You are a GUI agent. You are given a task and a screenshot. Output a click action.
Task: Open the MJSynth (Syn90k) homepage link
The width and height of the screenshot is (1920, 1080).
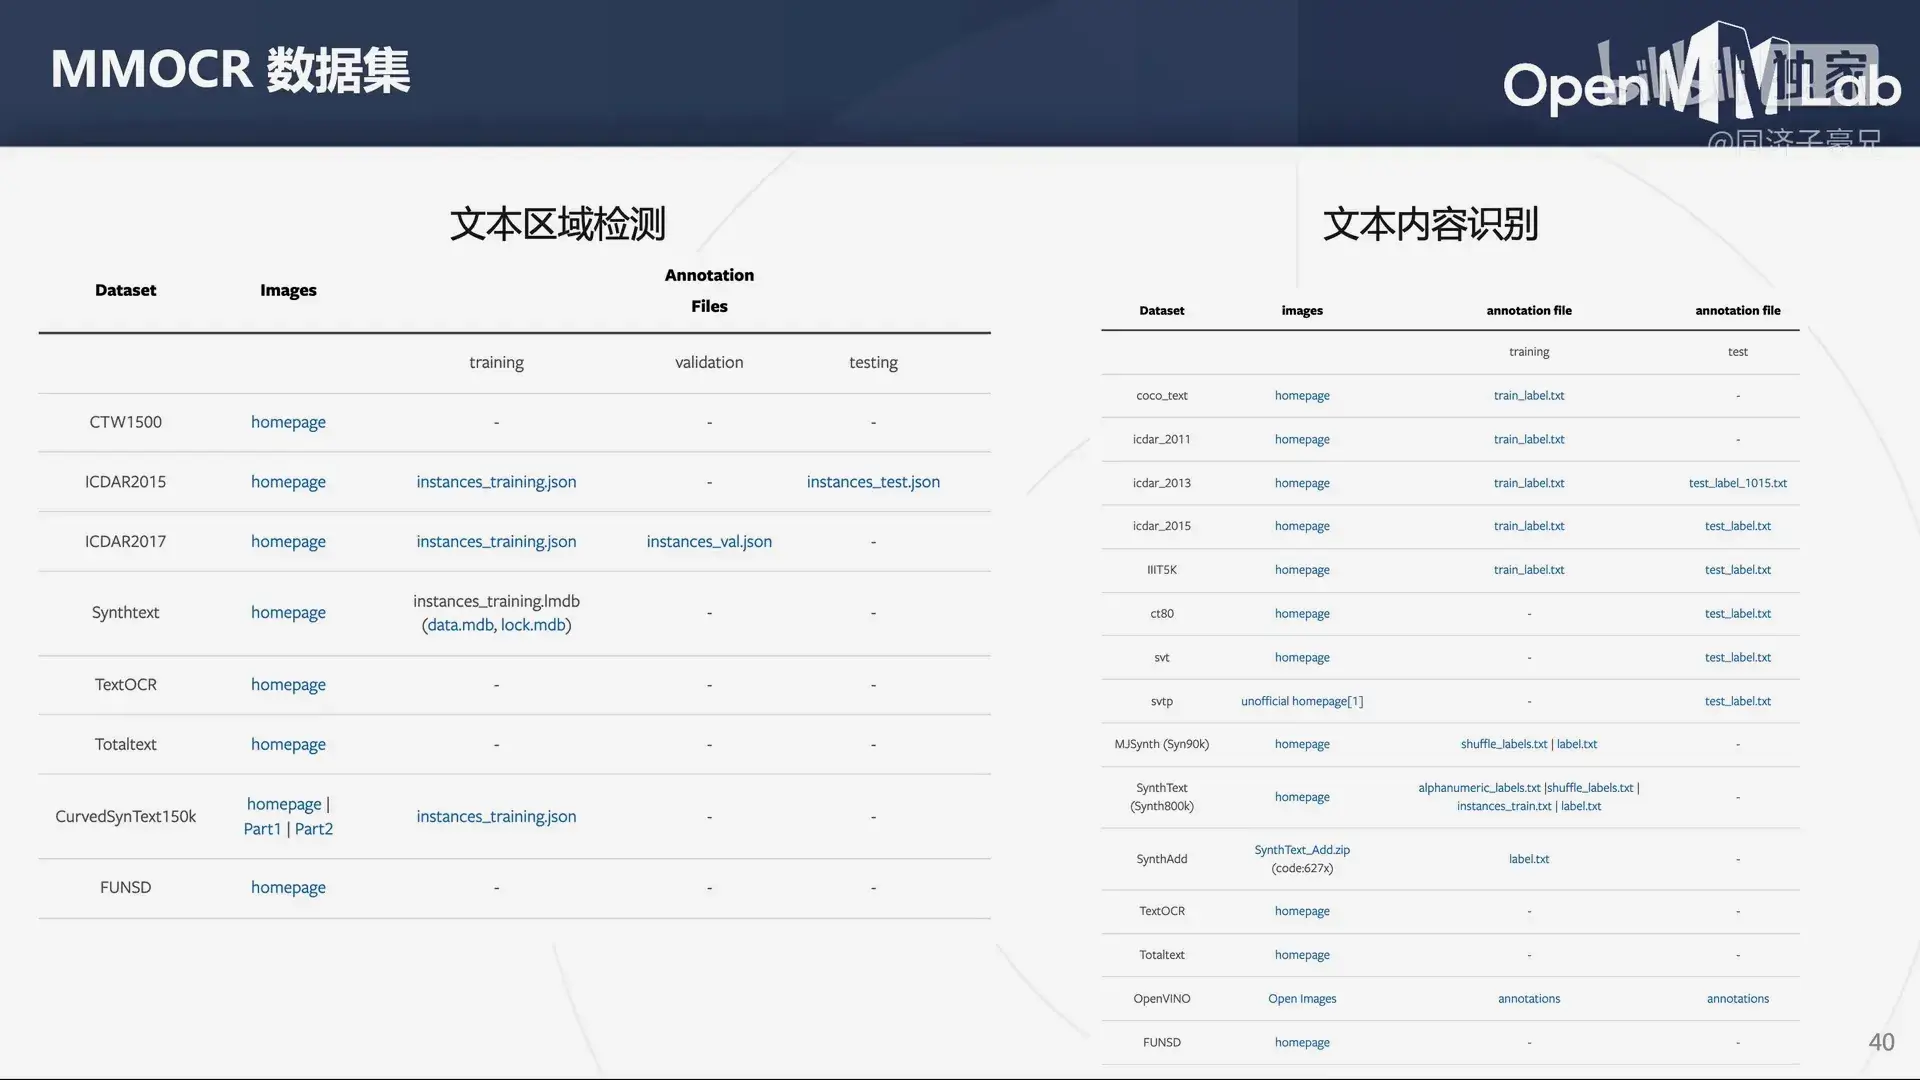point(1302,745)
